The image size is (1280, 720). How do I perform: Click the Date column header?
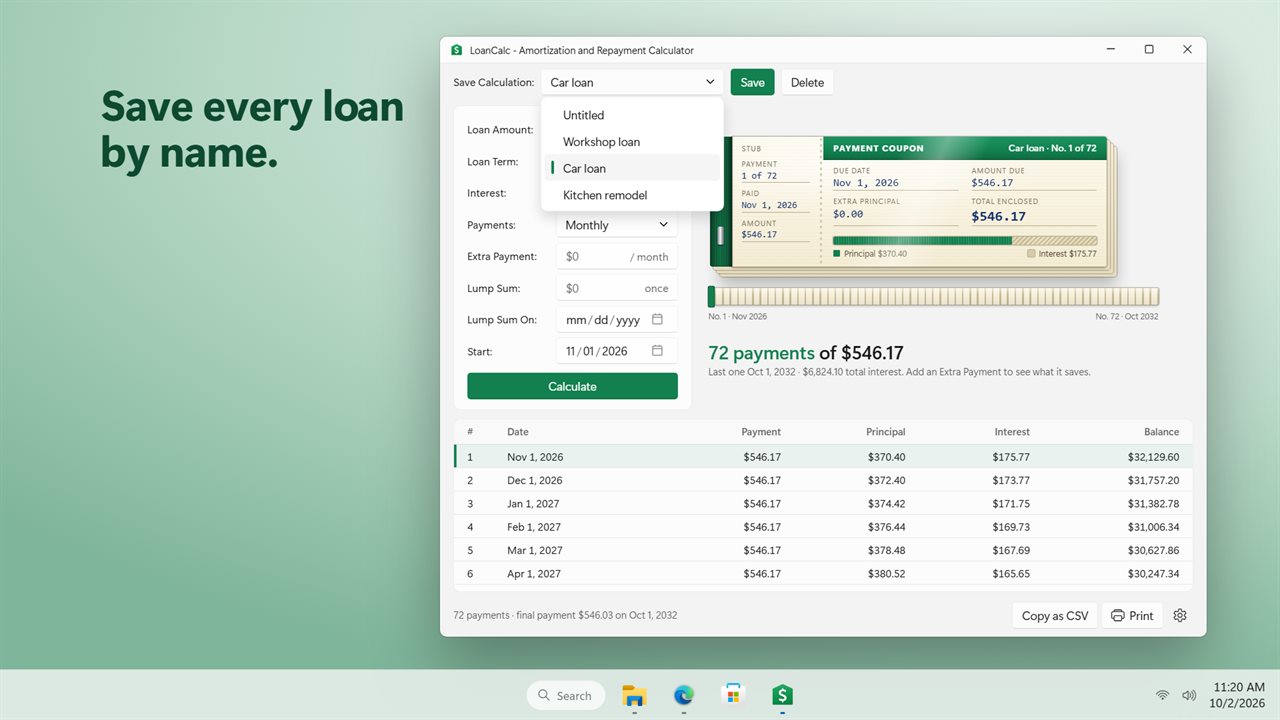point(518,432)
